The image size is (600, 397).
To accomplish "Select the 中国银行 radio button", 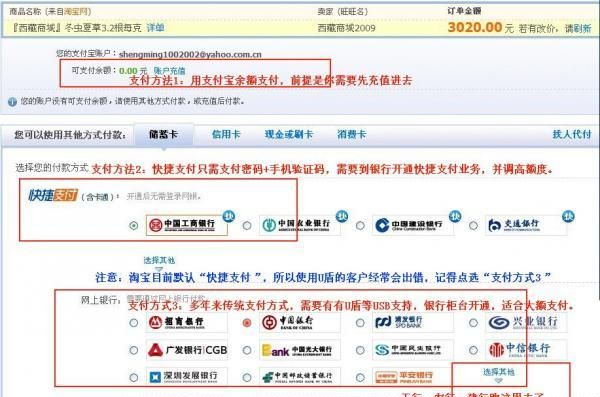I will tap(247, 323).
